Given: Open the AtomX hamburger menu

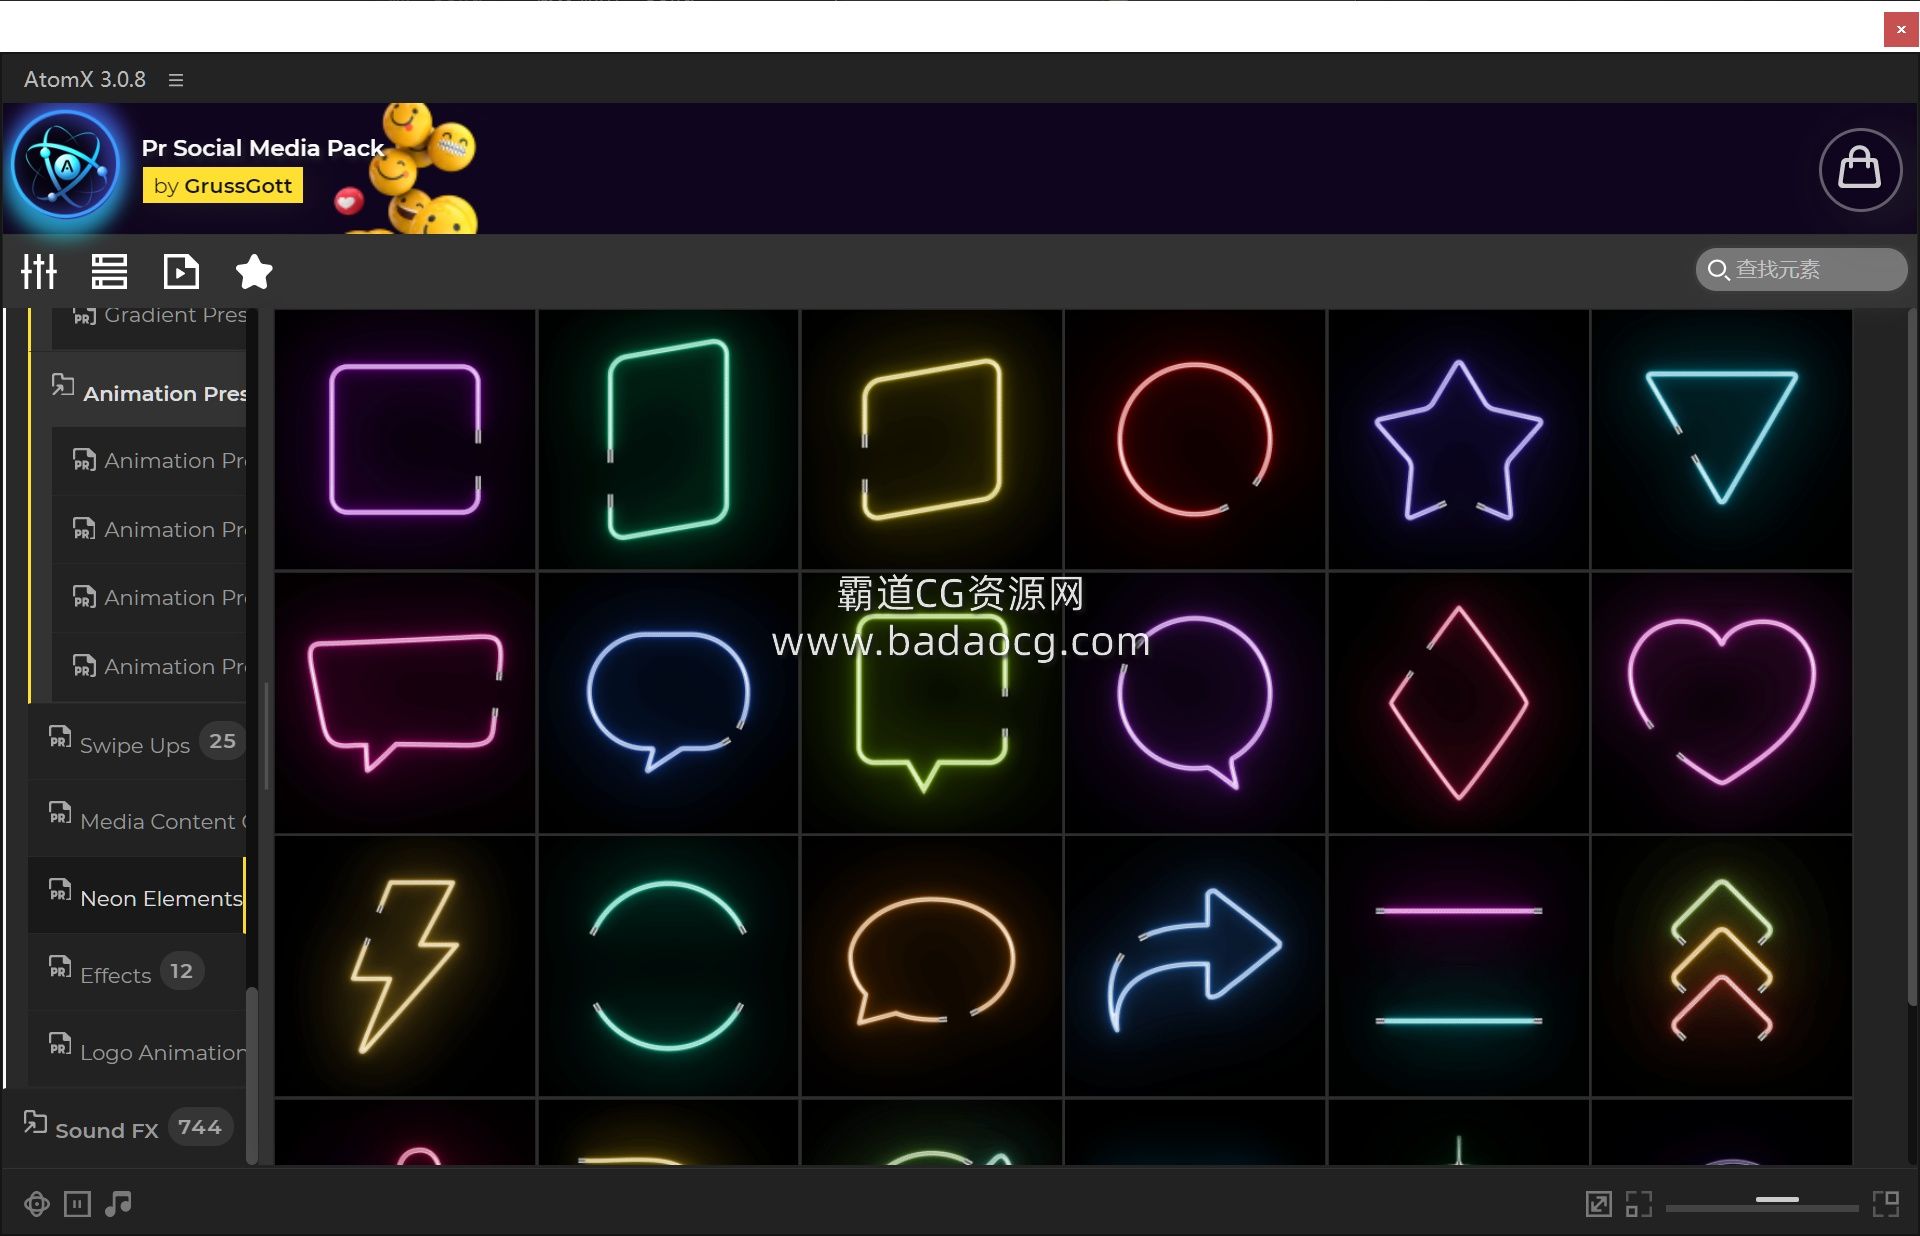Looking at the screenshot, I should coord(176,80).
